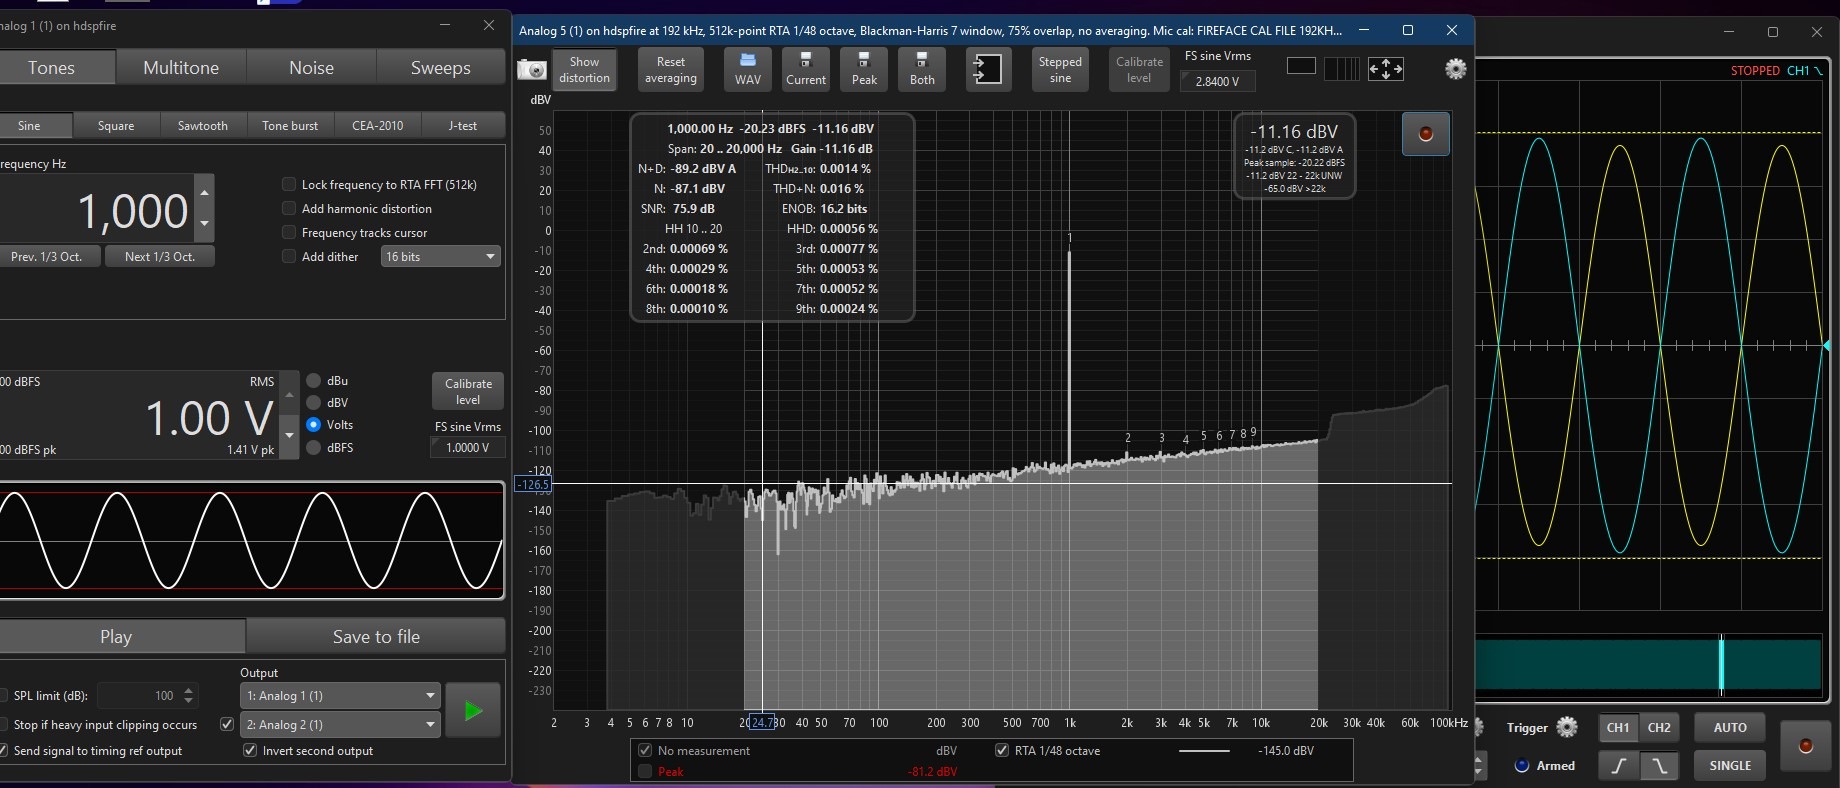Go to Next 1/3 Oct. frequency

[160, 257]
